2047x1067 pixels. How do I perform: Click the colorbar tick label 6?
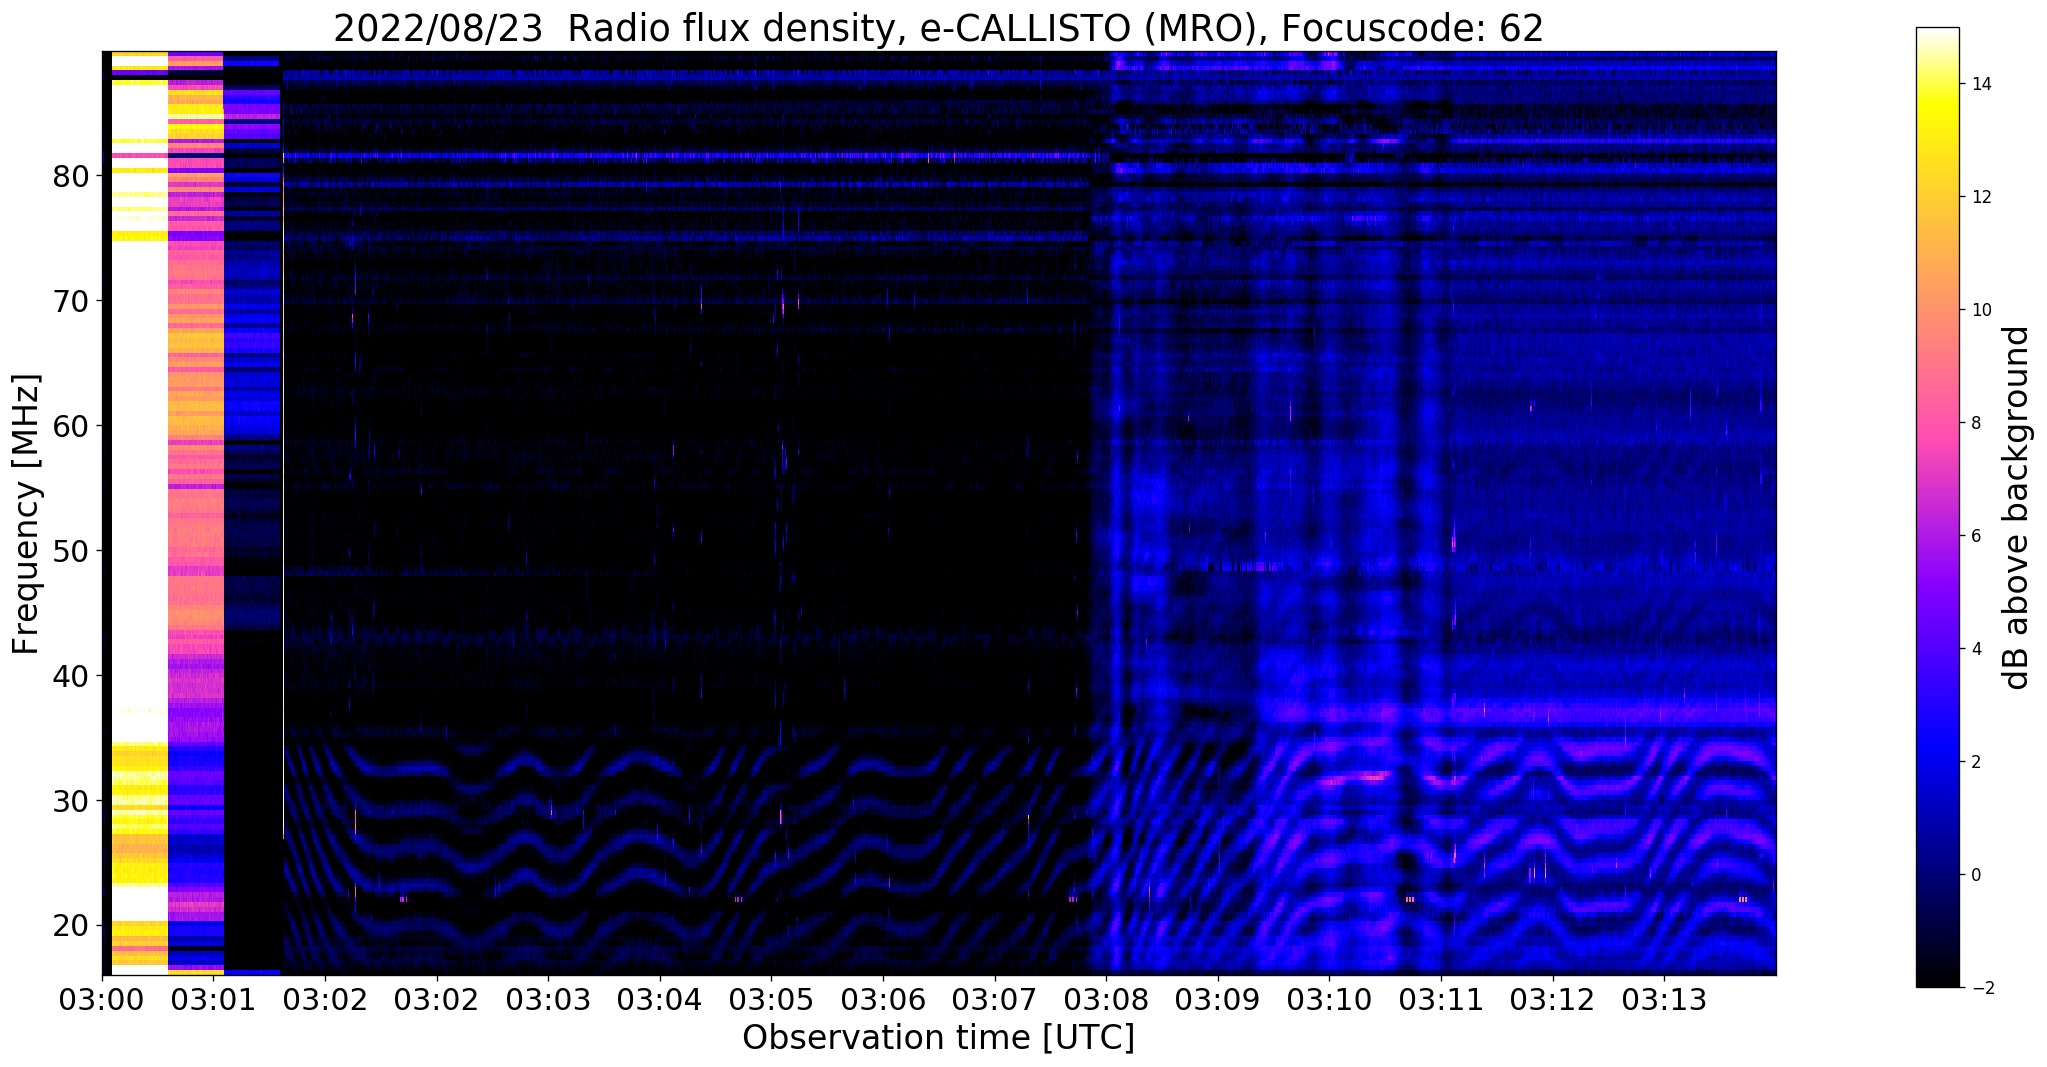click(1975, 536)
